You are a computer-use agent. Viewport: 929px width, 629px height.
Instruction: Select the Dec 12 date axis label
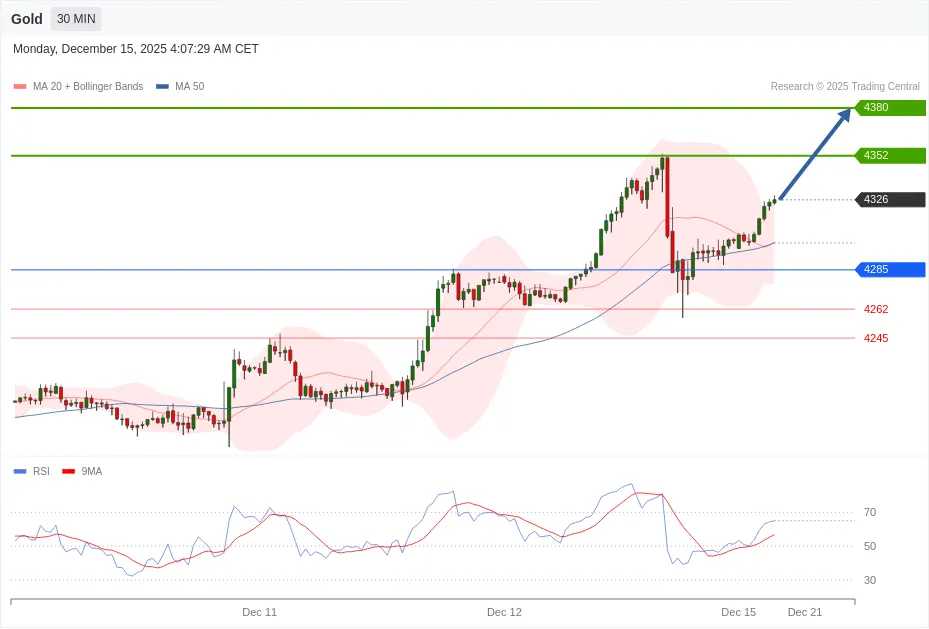[504, 612]
